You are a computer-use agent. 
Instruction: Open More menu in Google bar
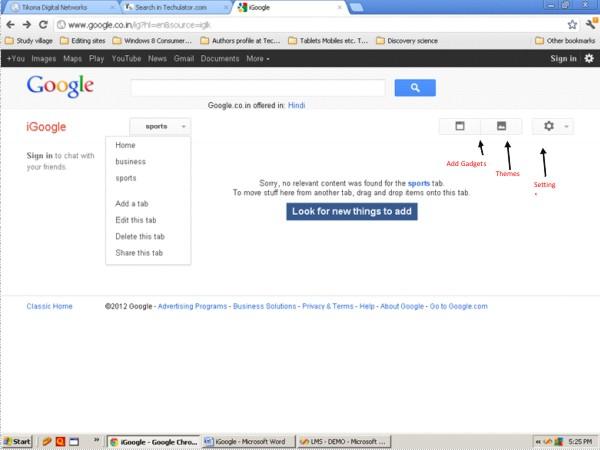[x=258, y=59]
